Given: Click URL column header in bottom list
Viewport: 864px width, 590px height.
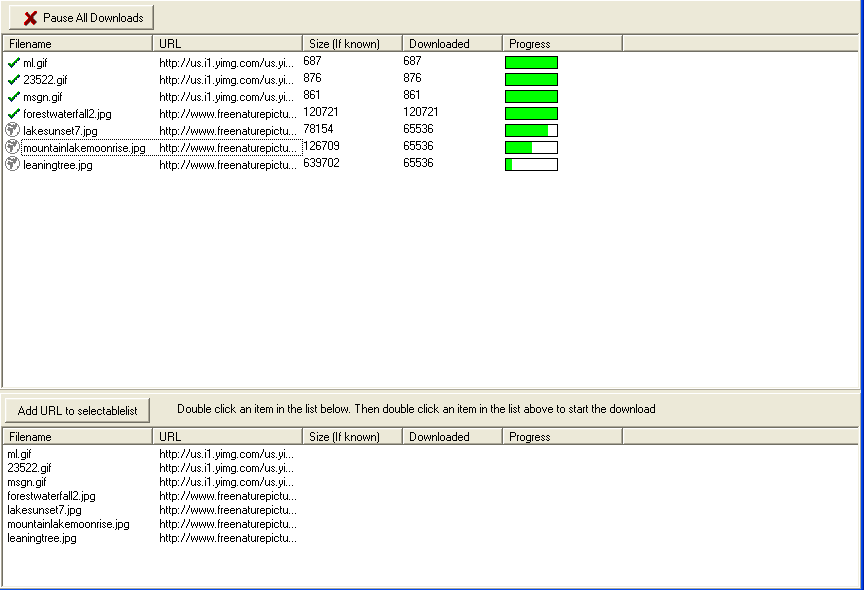Looking at the screenshot, I should point(227,437).
